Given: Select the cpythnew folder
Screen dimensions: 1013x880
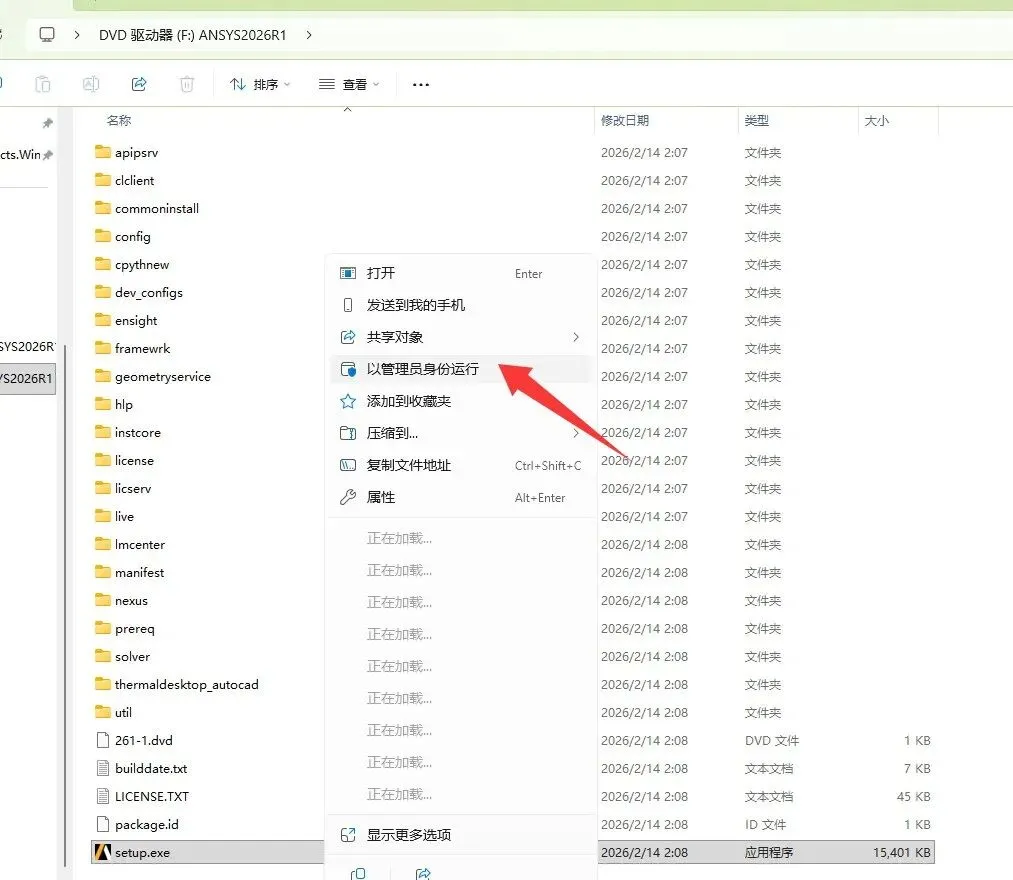Looking at the screenshot, I should [x=132, y=264].
